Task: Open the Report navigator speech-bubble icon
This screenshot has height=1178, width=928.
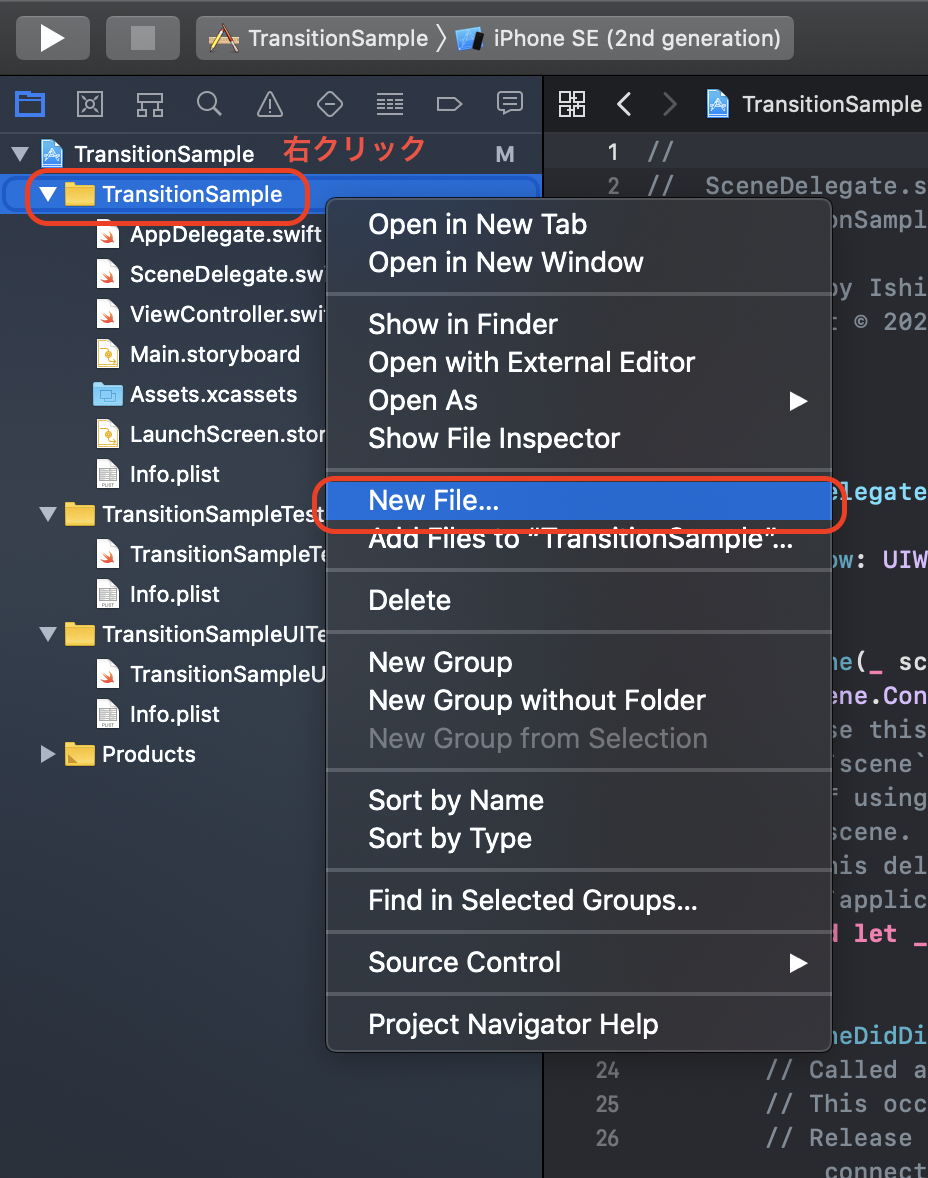Action: pos(509,102)
